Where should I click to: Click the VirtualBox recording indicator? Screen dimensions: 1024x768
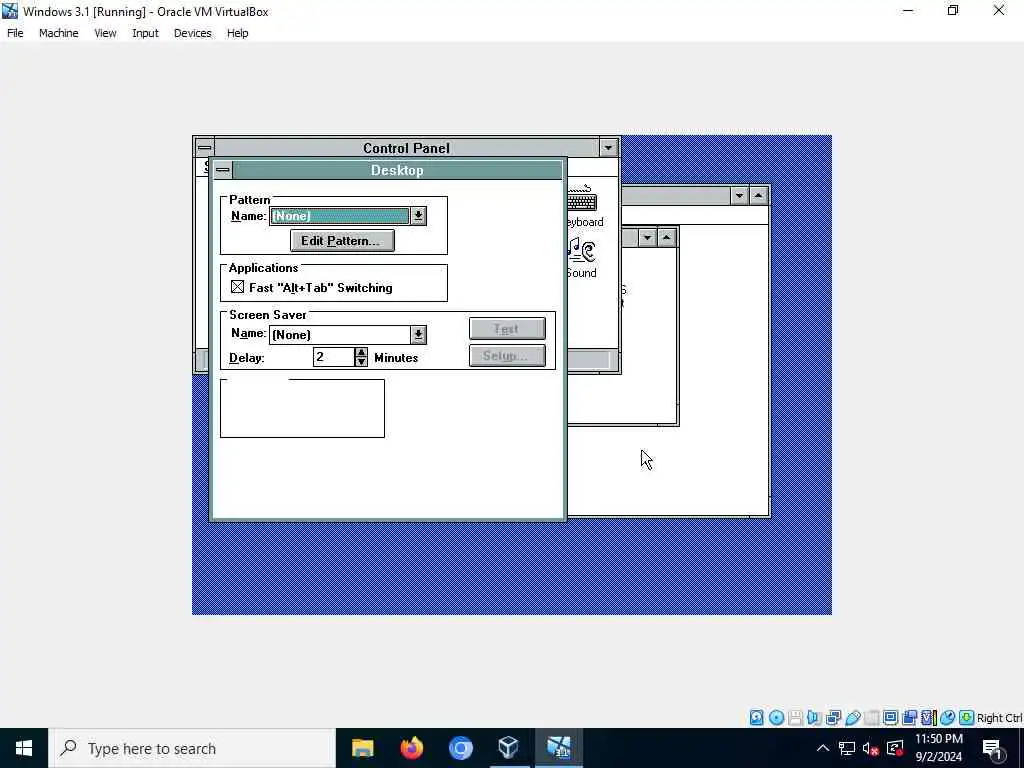tap(909, 718)
